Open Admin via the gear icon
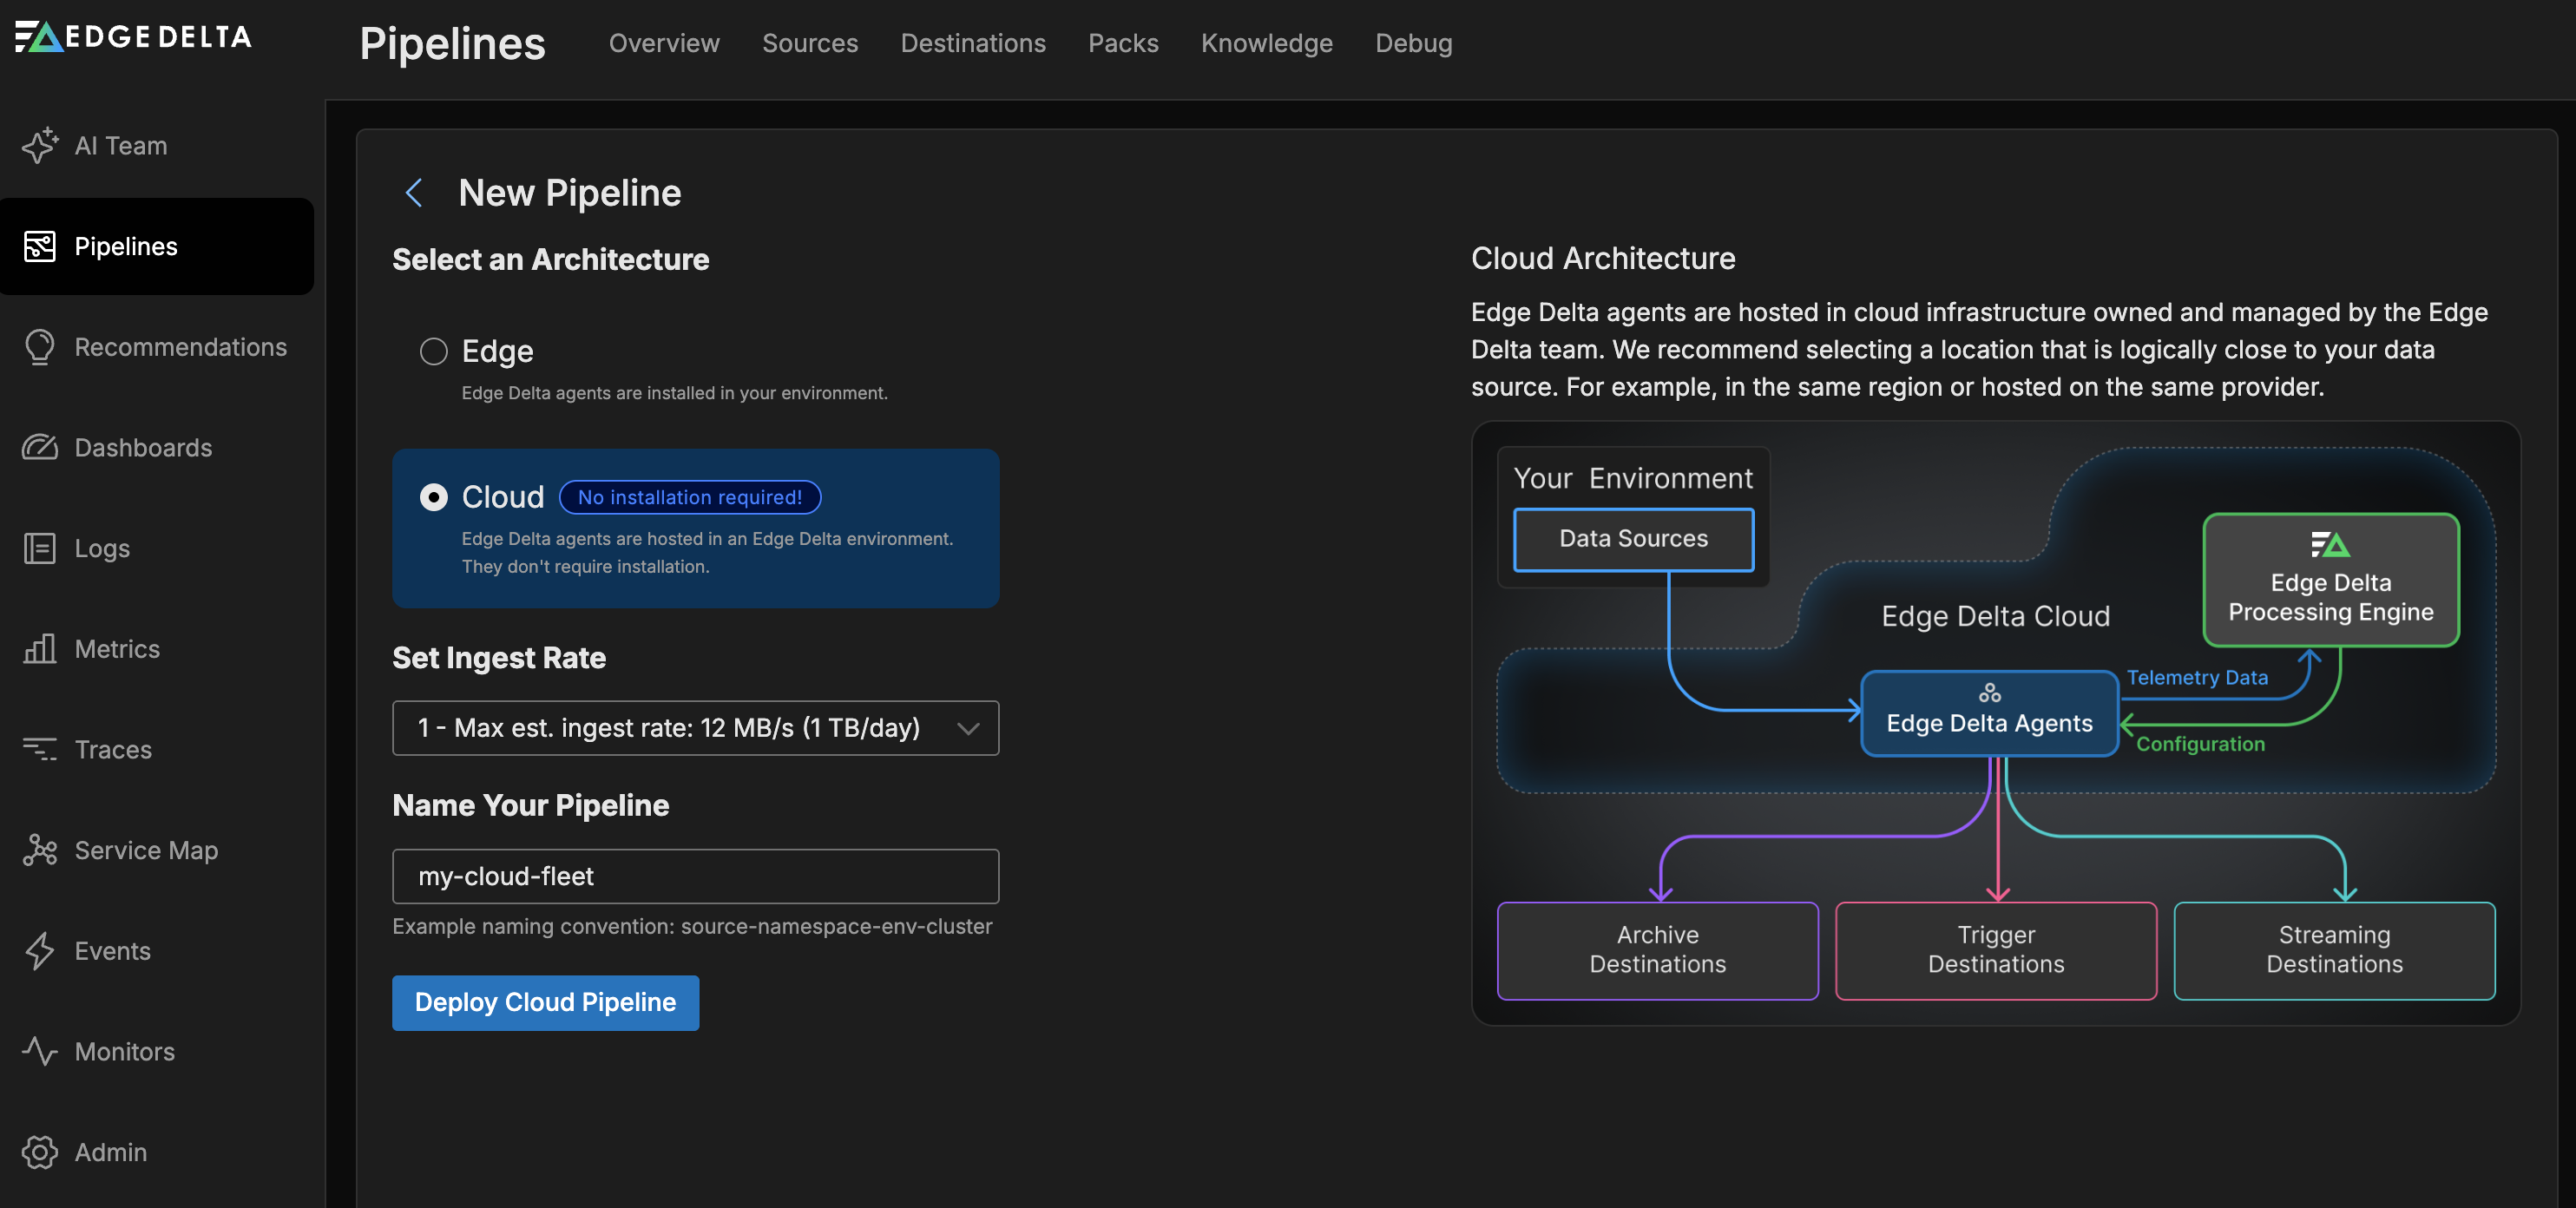Image resolution: width=2576 pixels, height=1208 pixels. point(39,1152)
